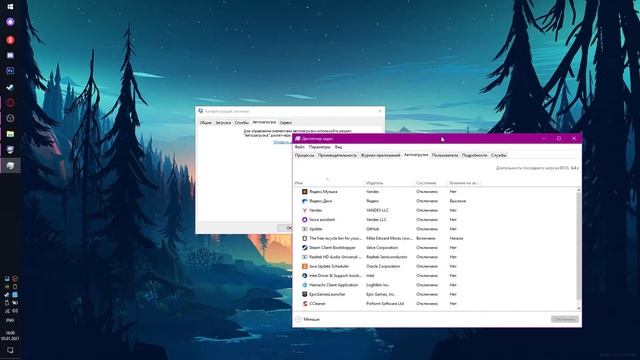Viewport: 640px width, 360px height.
Task: Sort by the Имя column header
Action: [x=328, y=183]
